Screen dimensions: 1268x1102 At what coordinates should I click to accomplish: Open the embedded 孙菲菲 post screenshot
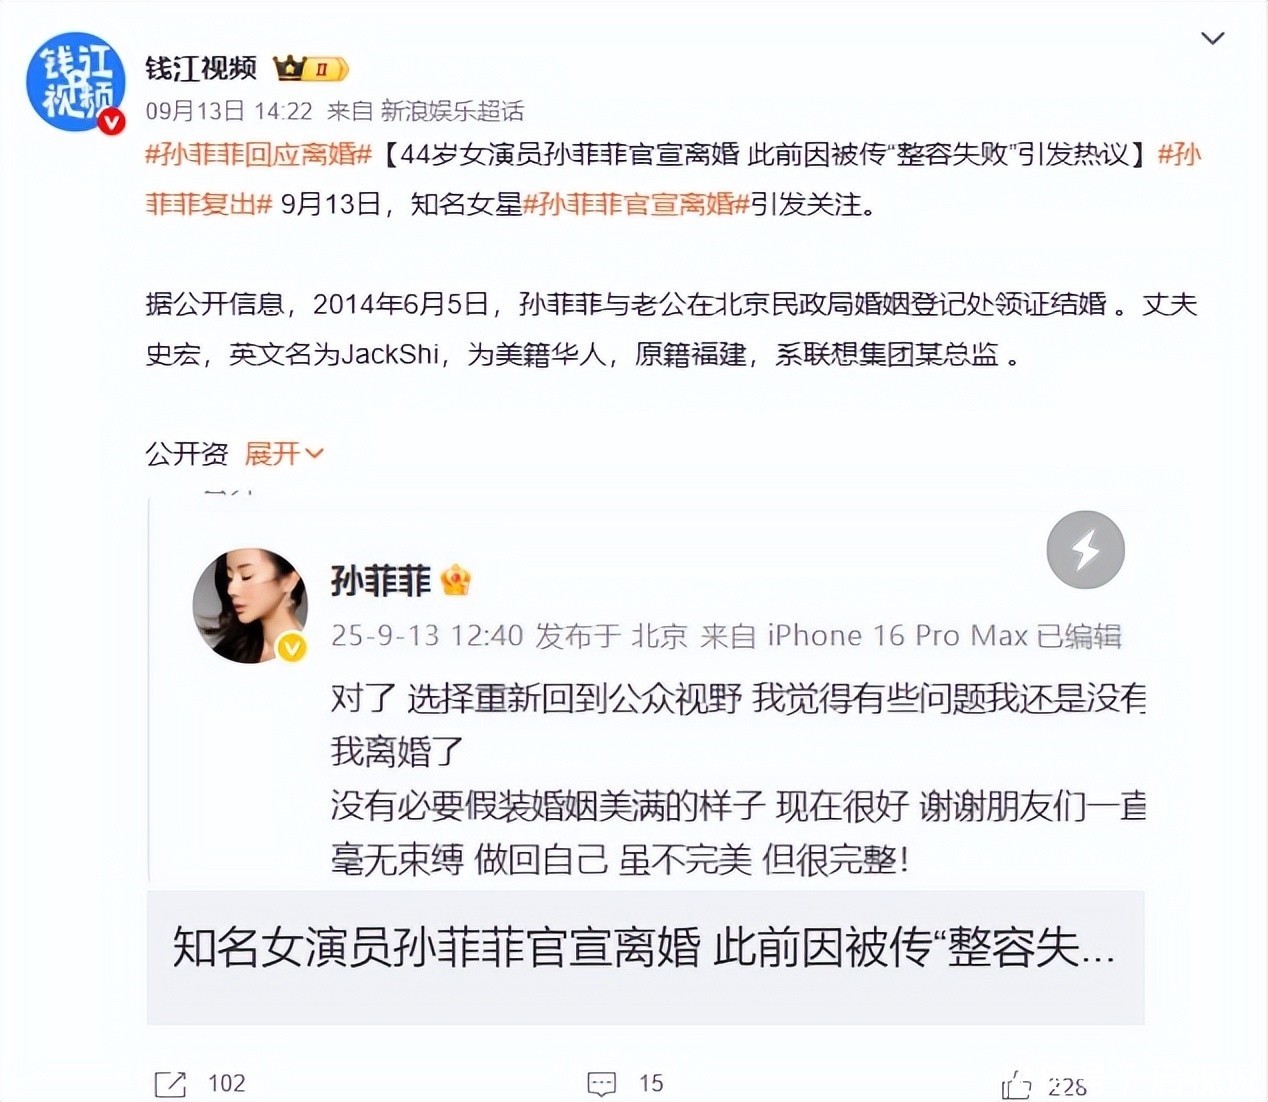(x=646, y=692)
